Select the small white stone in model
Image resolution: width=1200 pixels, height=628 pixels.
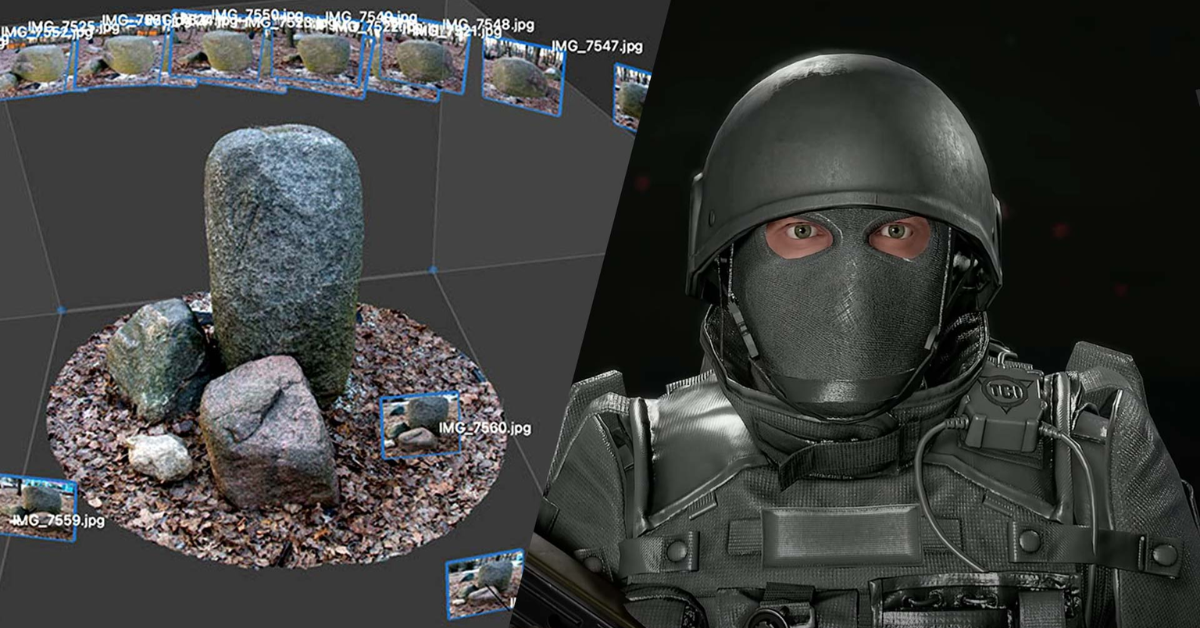point(160,456)
